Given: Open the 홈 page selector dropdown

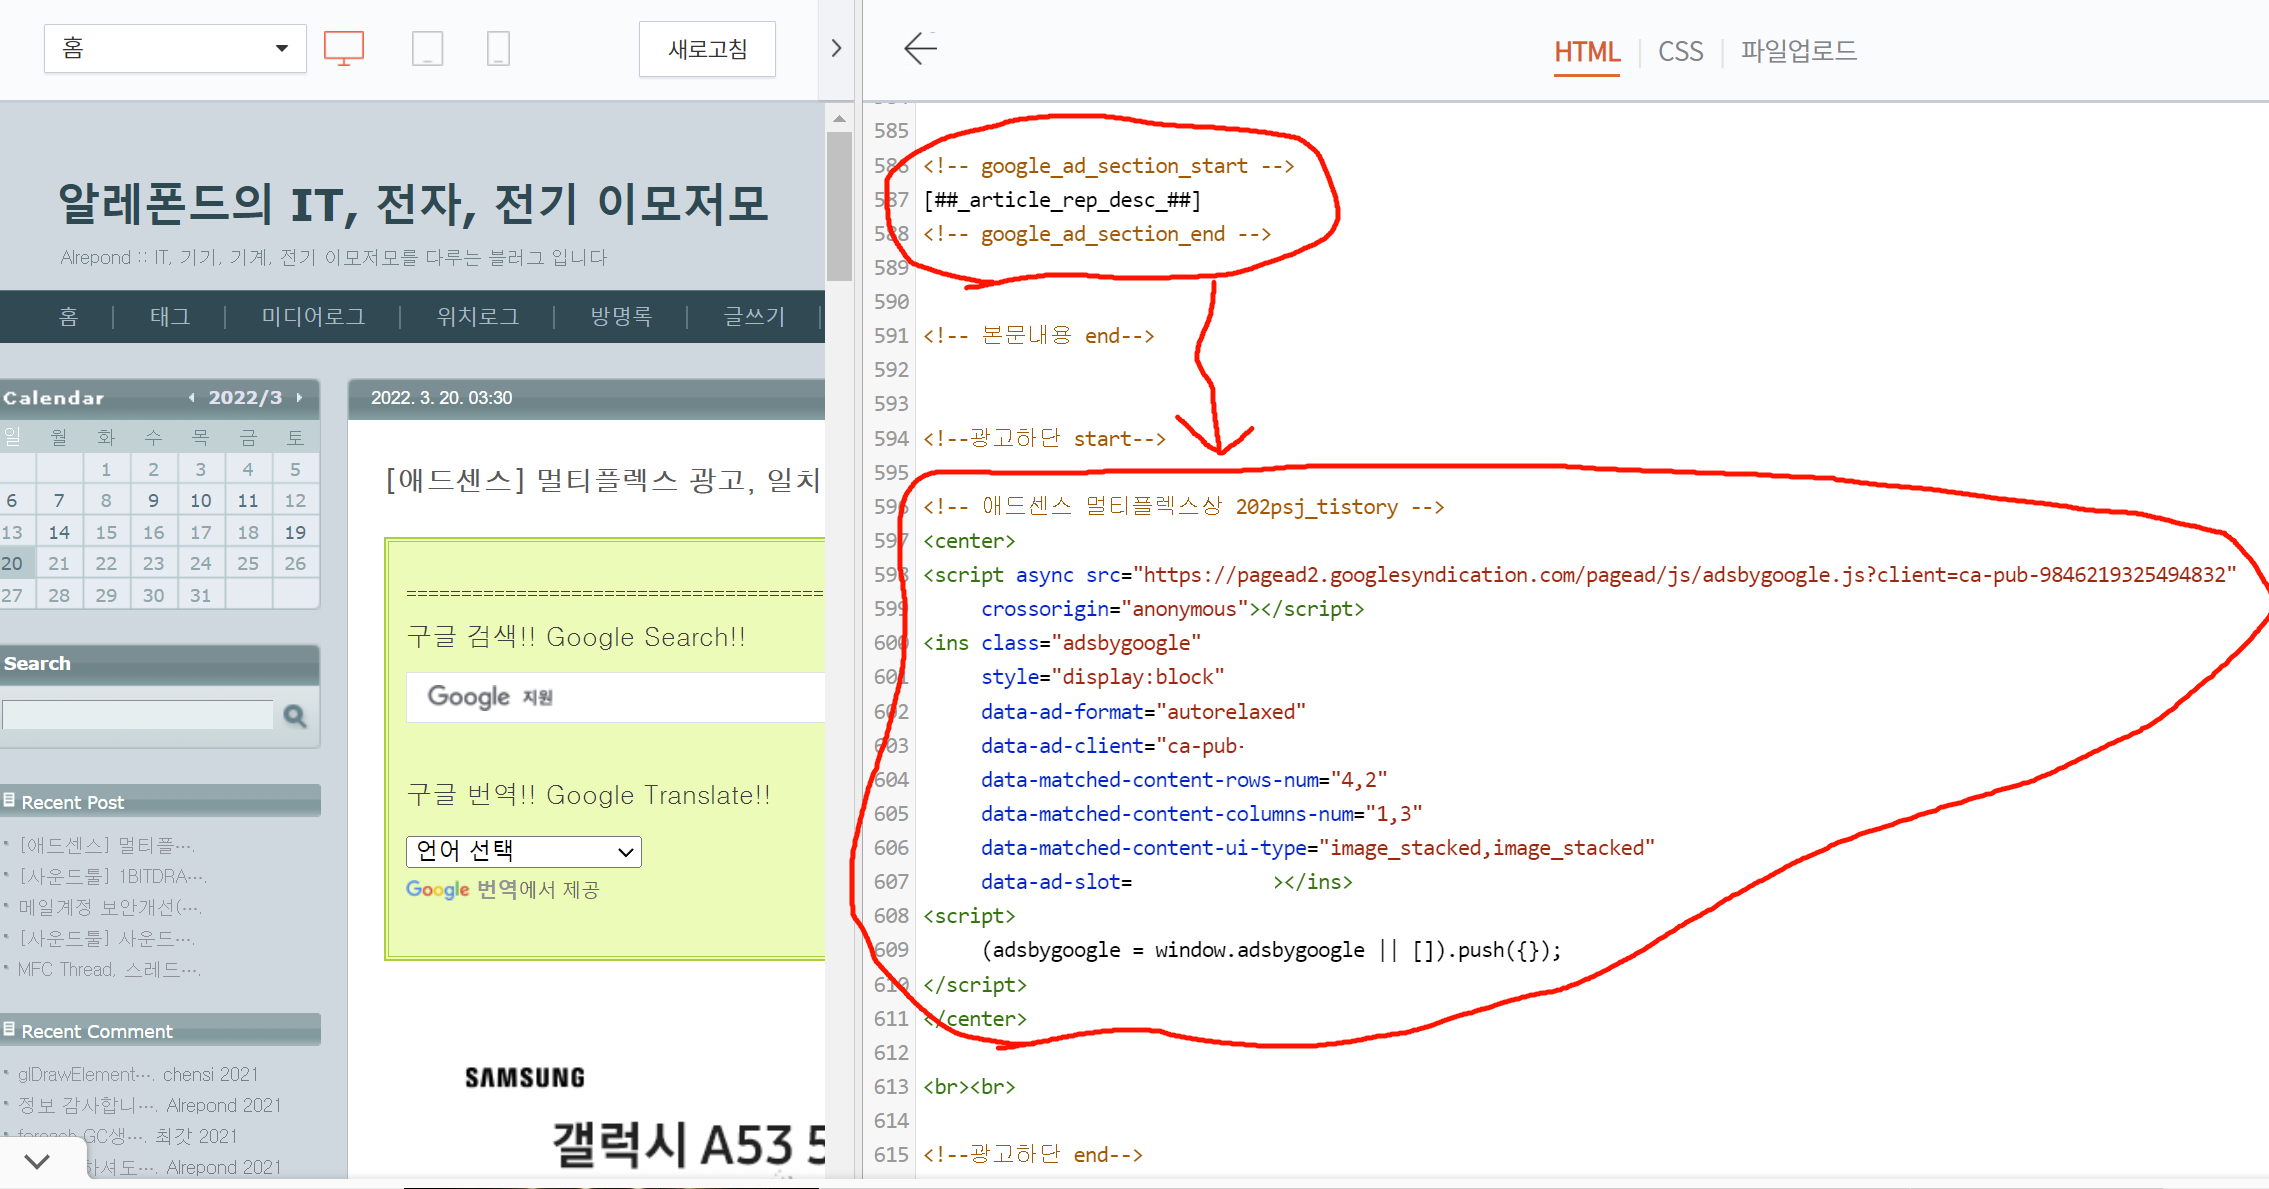Looking at the screenshot, I should click(x=175, y=48).
